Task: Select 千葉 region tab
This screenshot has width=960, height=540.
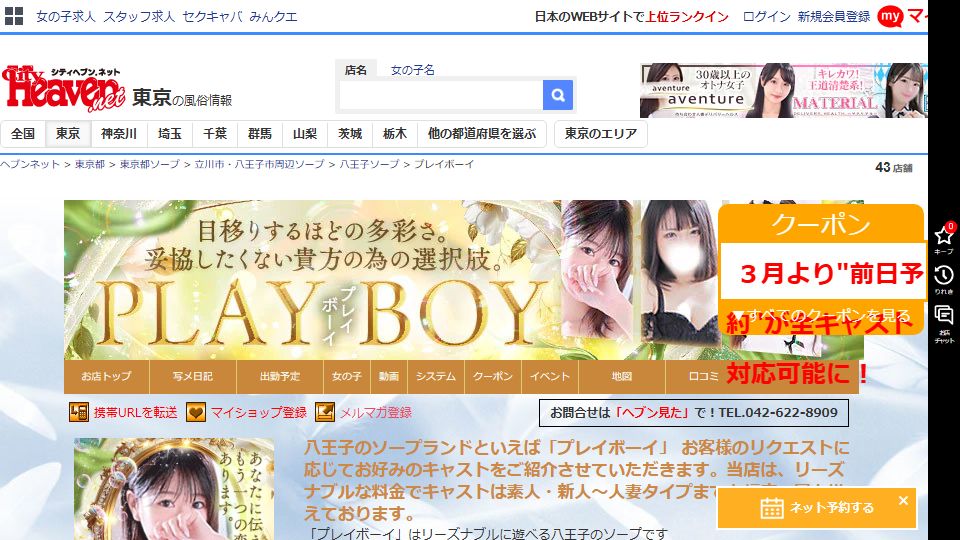Action: (215, 133)
